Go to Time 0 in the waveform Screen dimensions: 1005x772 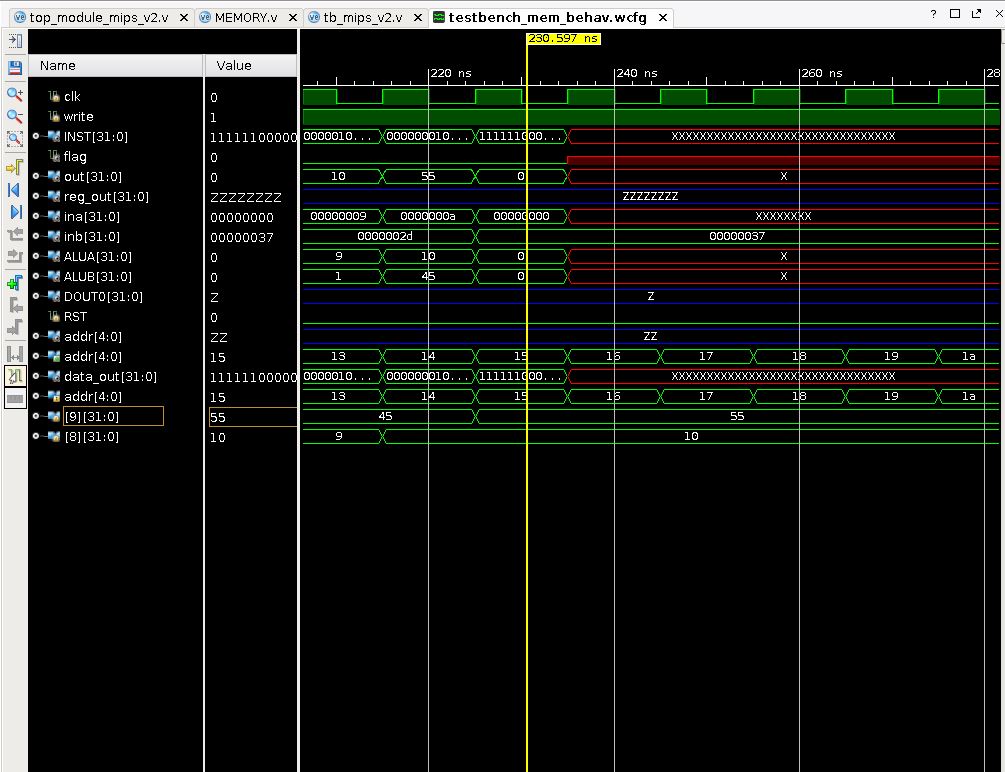coord(17,189)
